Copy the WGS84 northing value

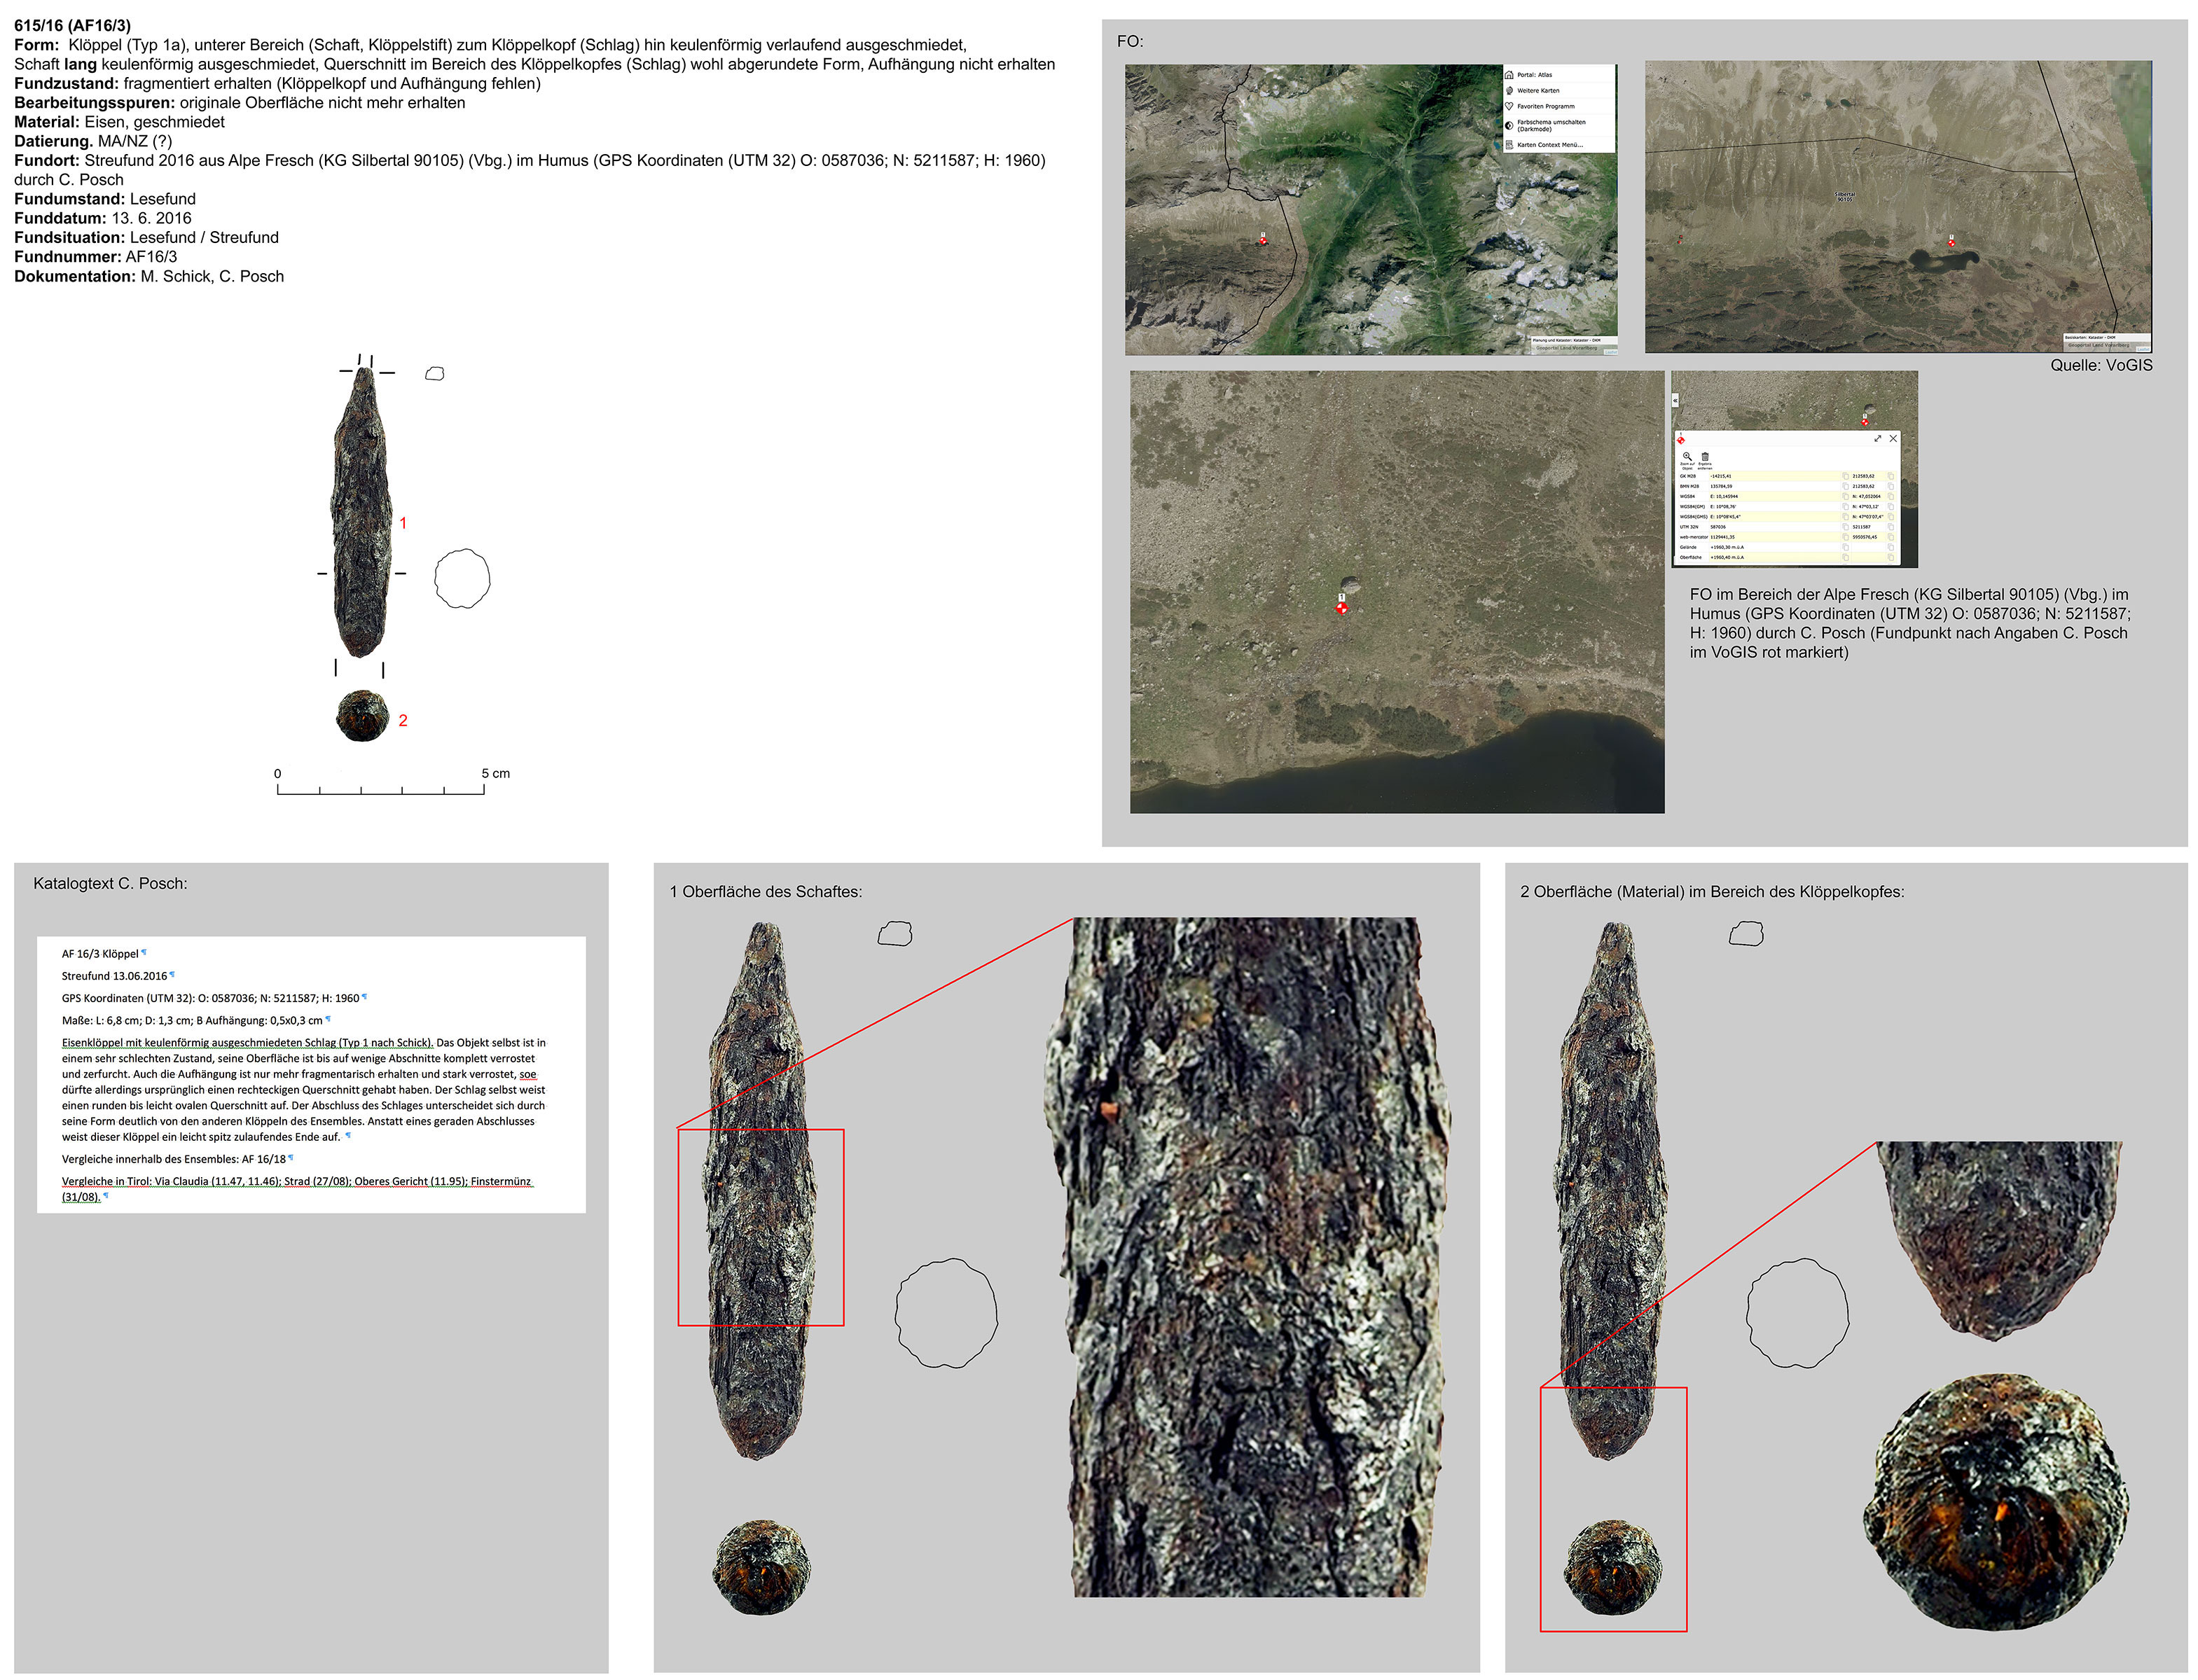(x=1891, y=497)
